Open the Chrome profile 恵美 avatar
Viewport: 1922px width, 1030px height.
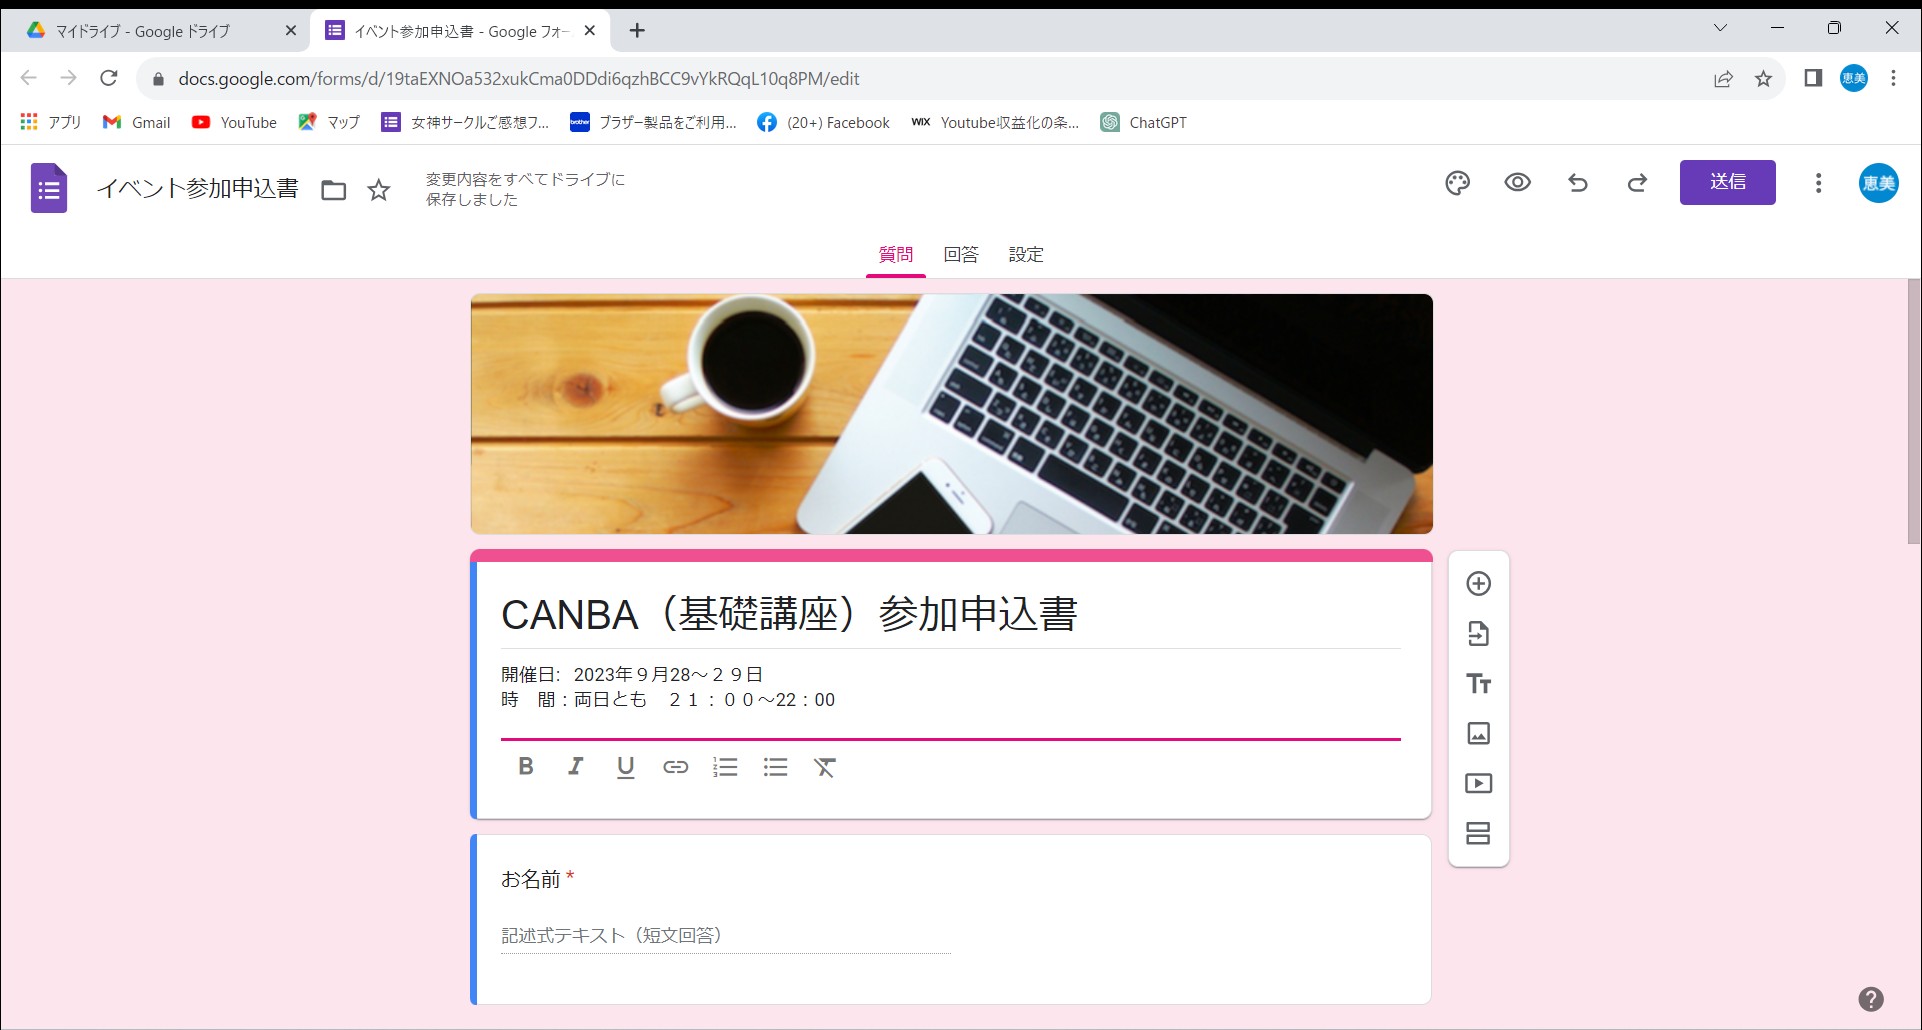click(x=1854, y=78)
